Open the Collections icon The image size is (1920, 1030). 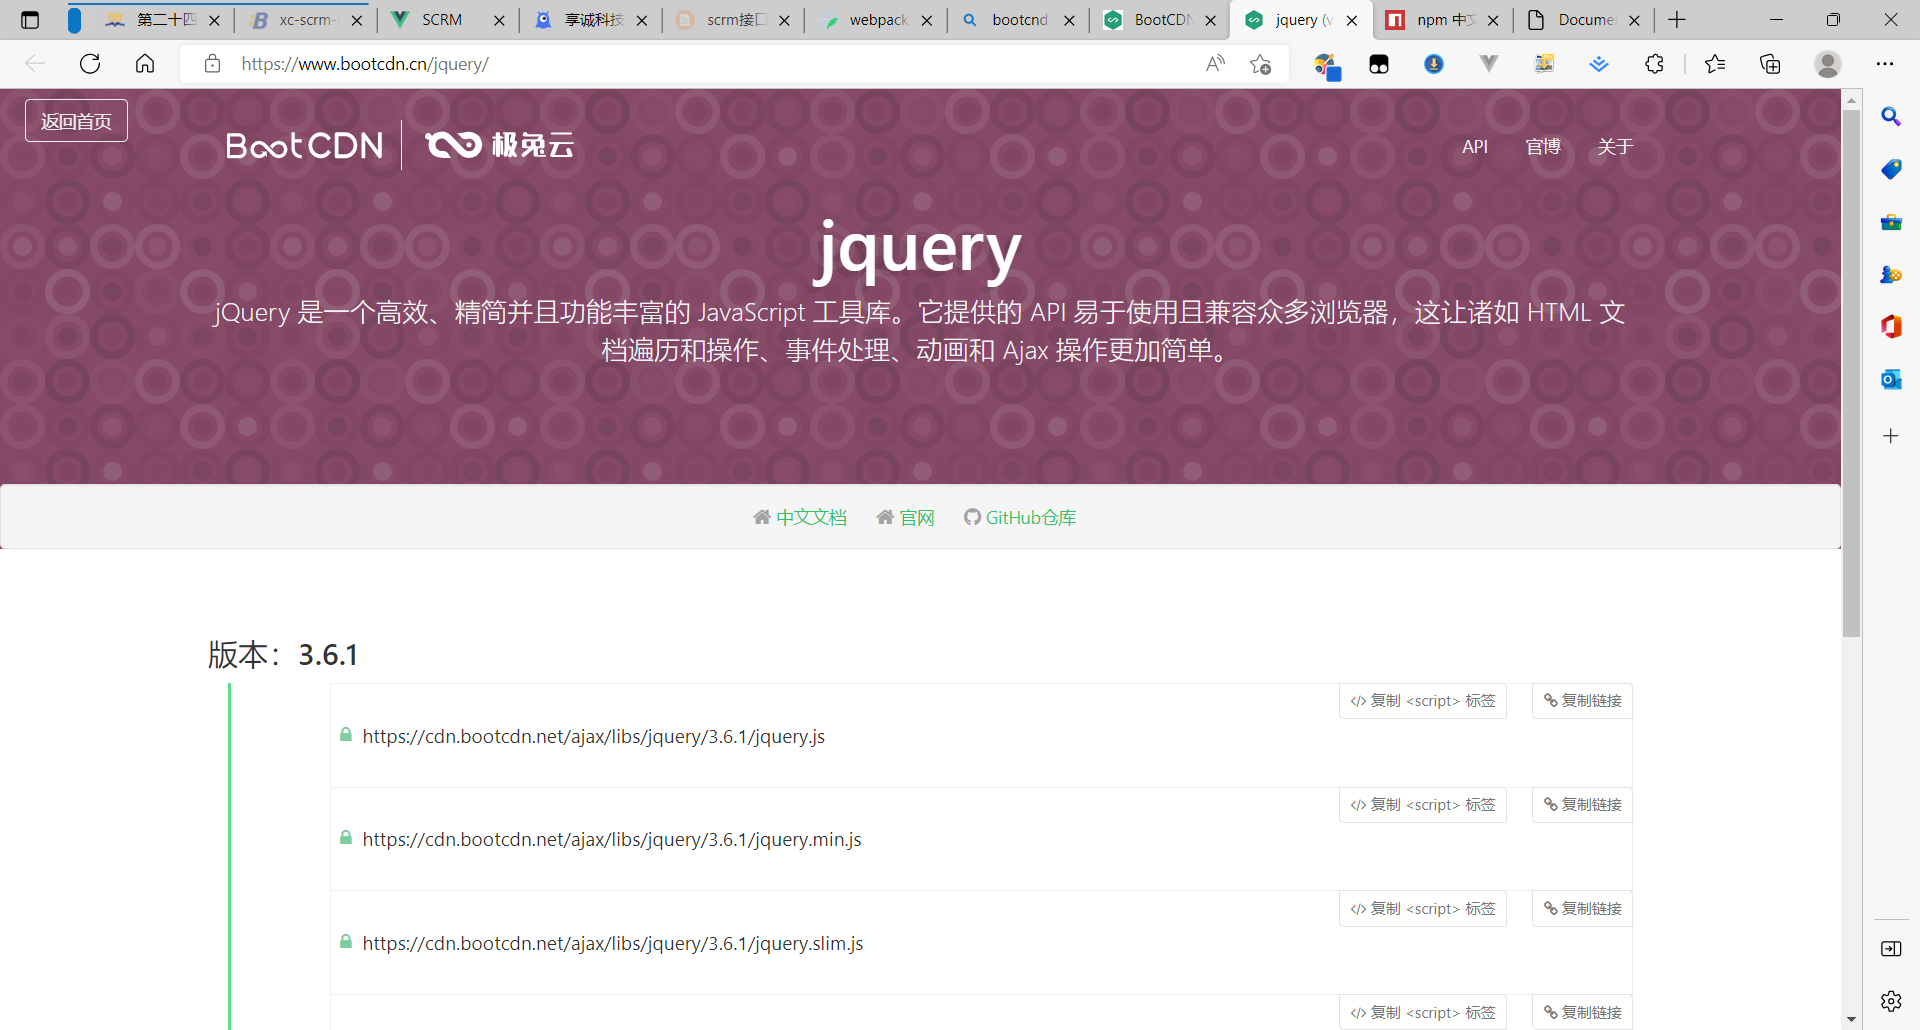[x=1770, y=64]
